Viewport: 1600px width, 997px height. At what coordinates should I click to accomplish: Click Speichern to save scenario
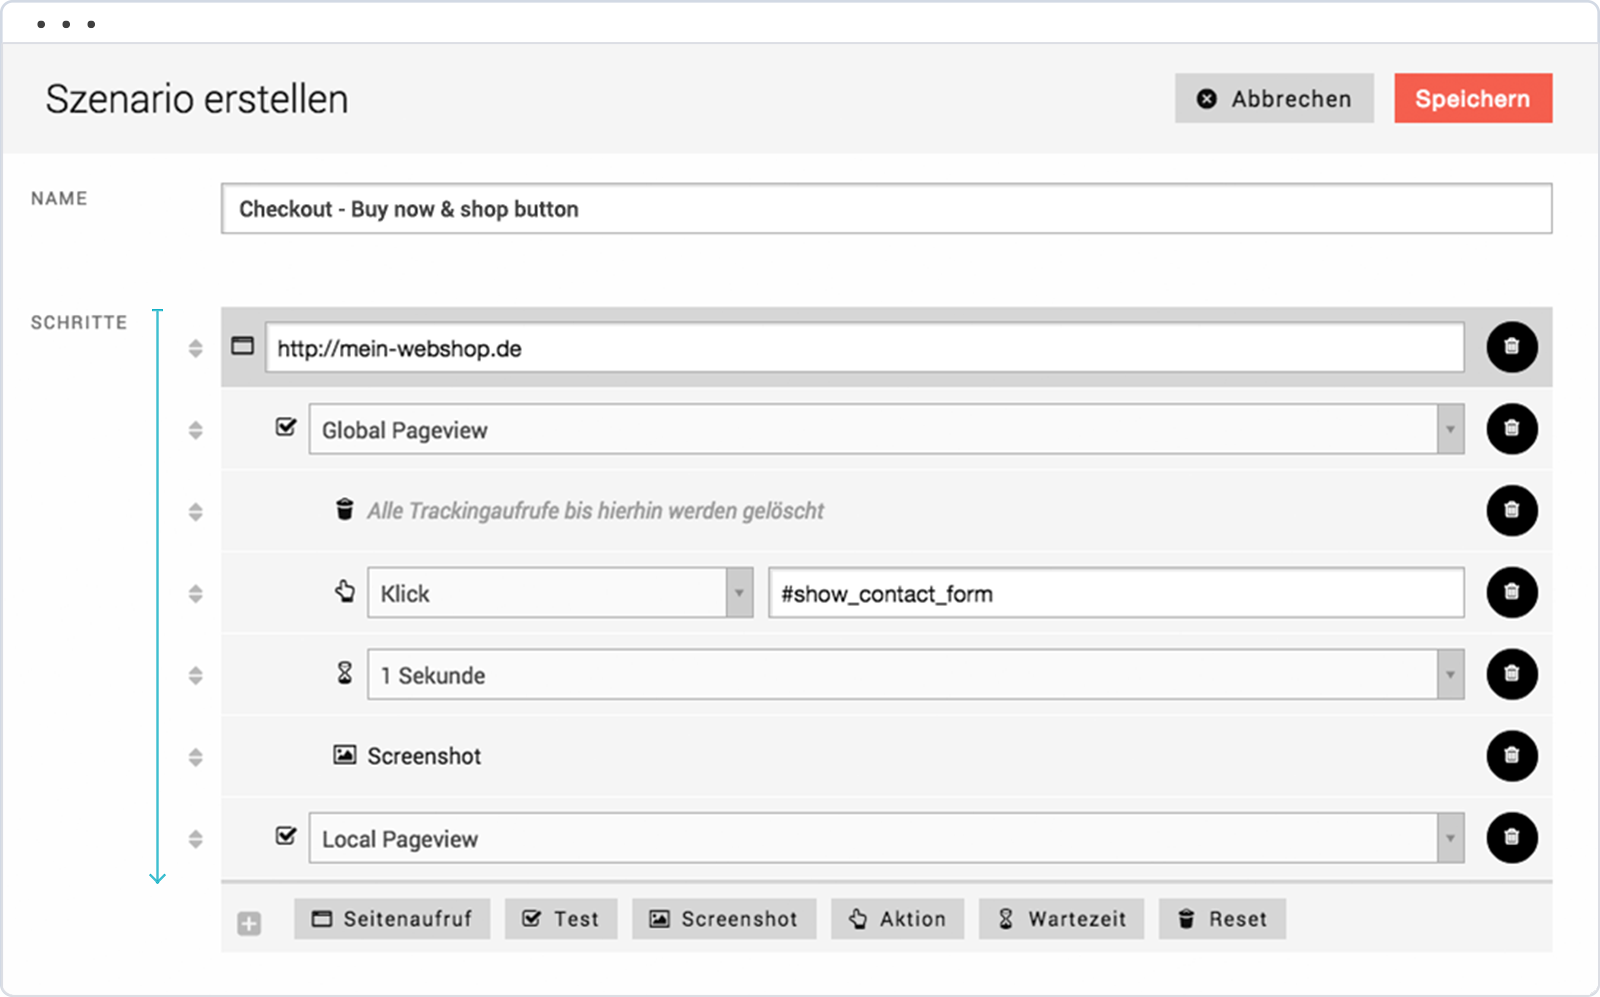point(1473,98)
